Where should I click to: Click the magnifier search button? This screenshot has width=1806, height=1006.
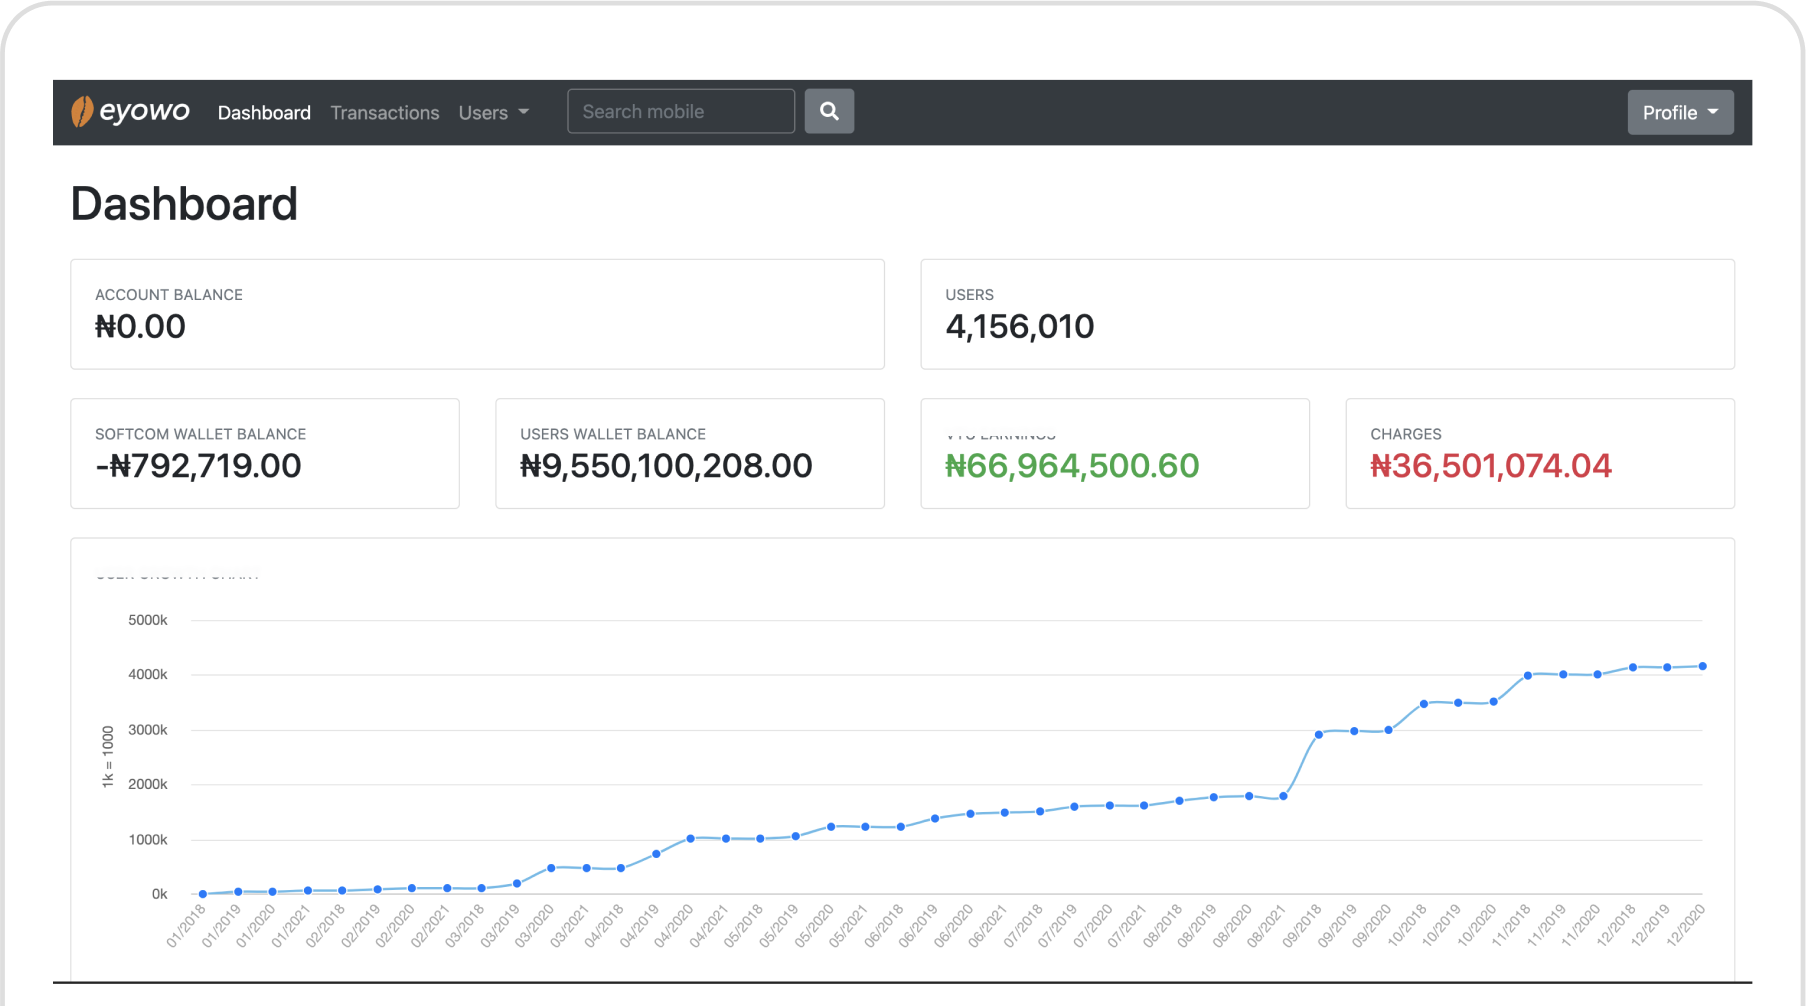(829, 111)
